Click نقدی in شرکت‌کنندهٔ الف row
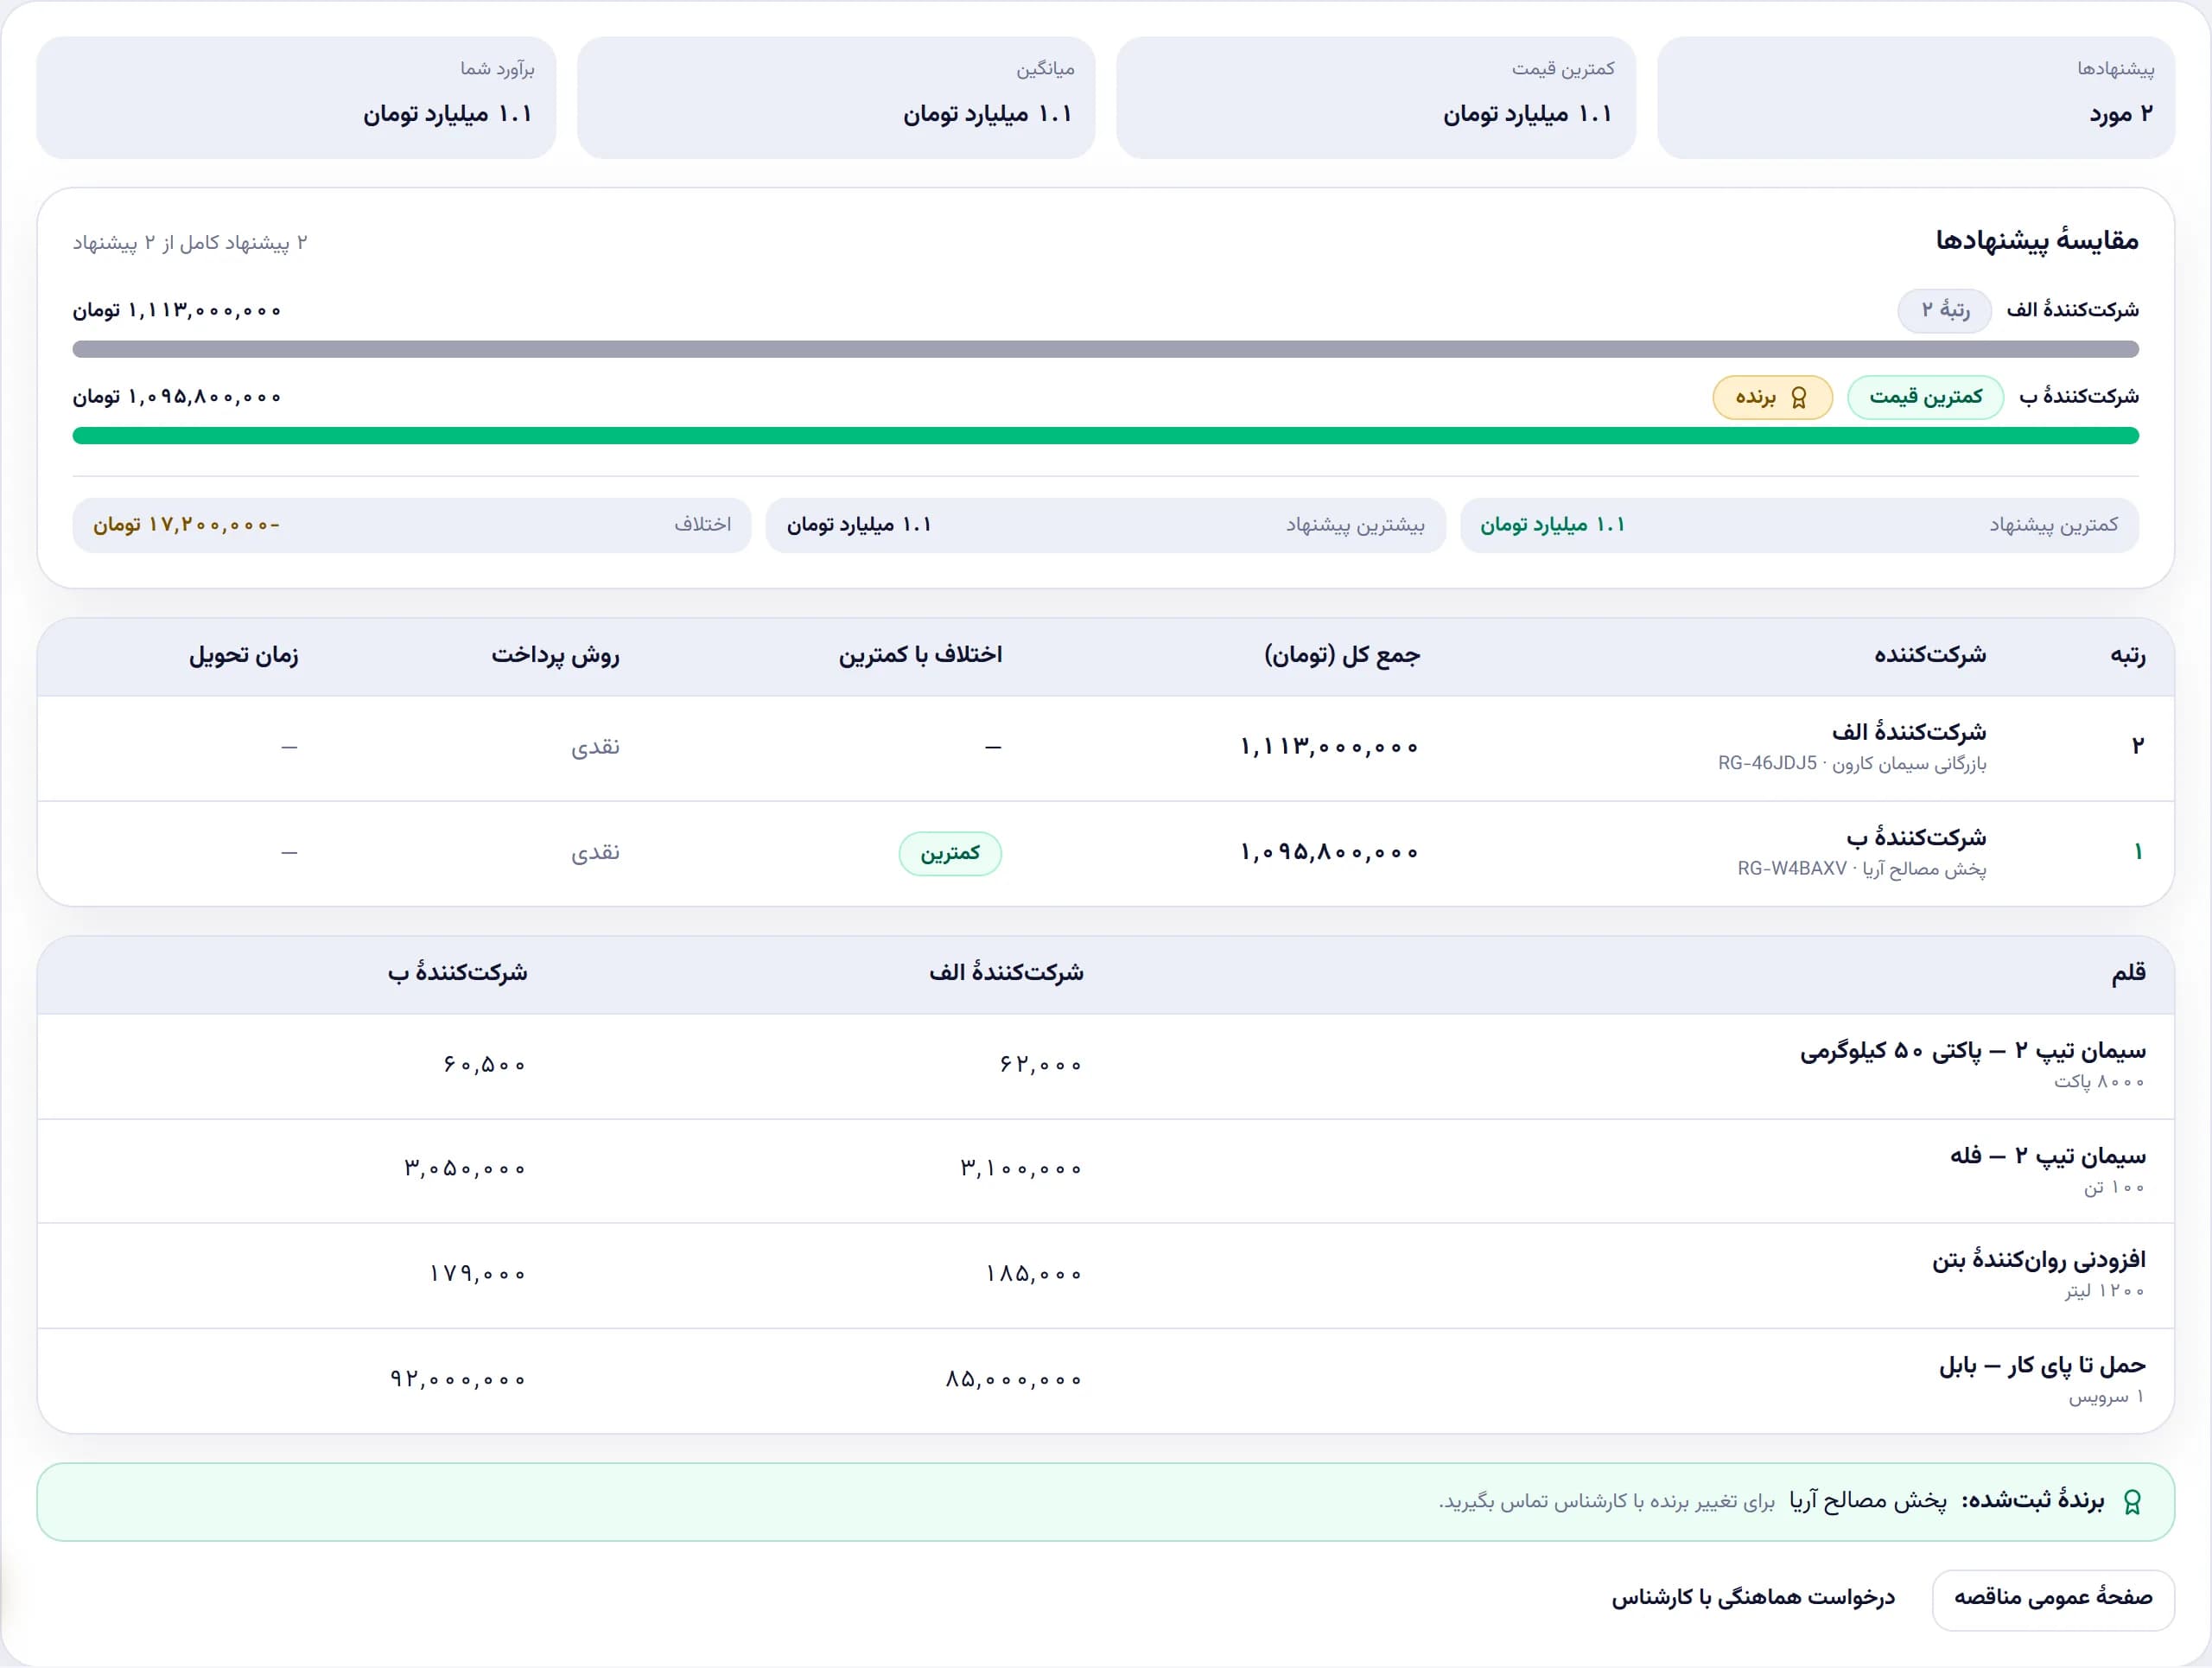2212x1668 pixels. coord(595,748)
